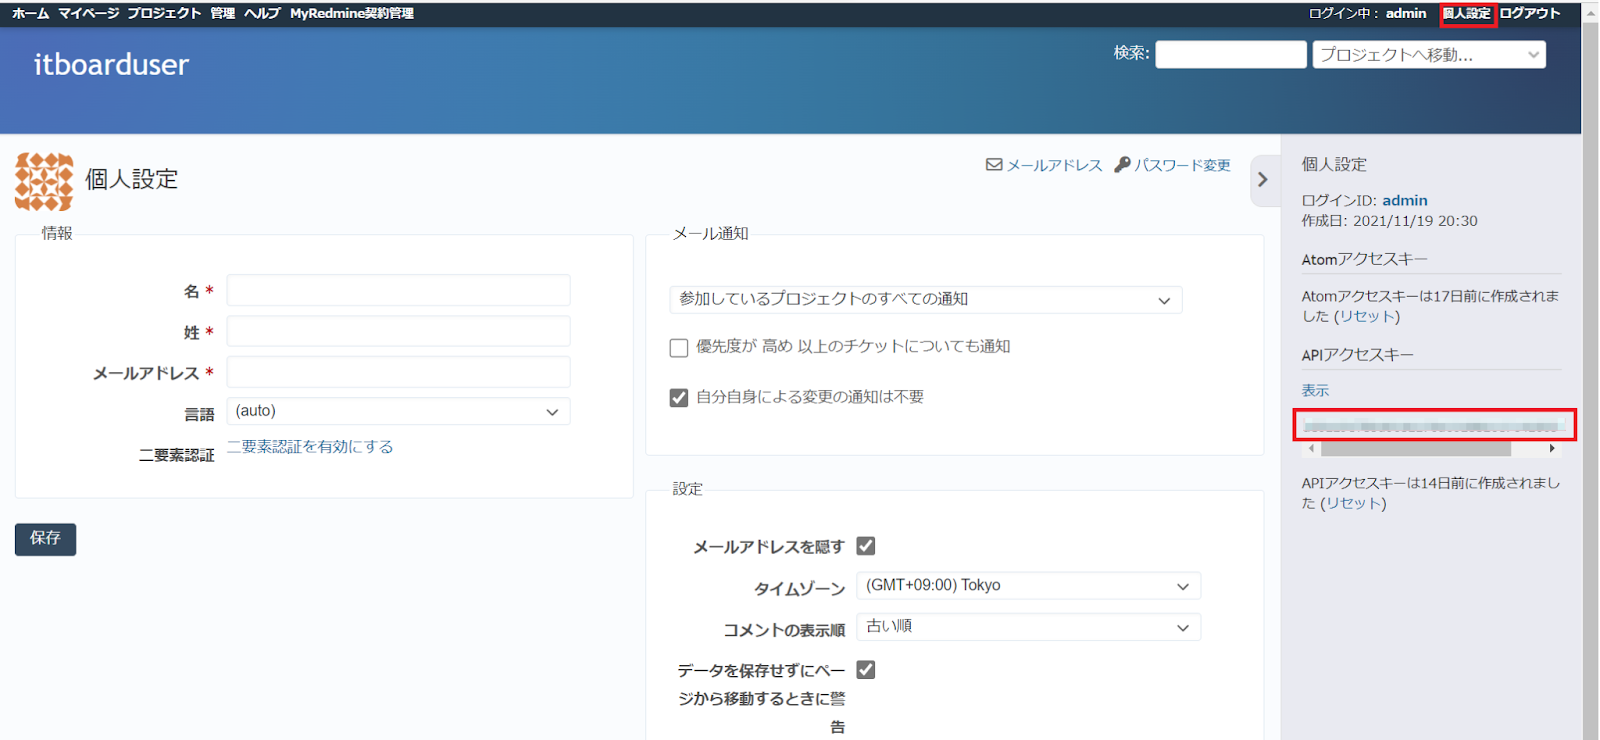Open the マイページ menu item
1600x740 pixels.
point(88,13)
